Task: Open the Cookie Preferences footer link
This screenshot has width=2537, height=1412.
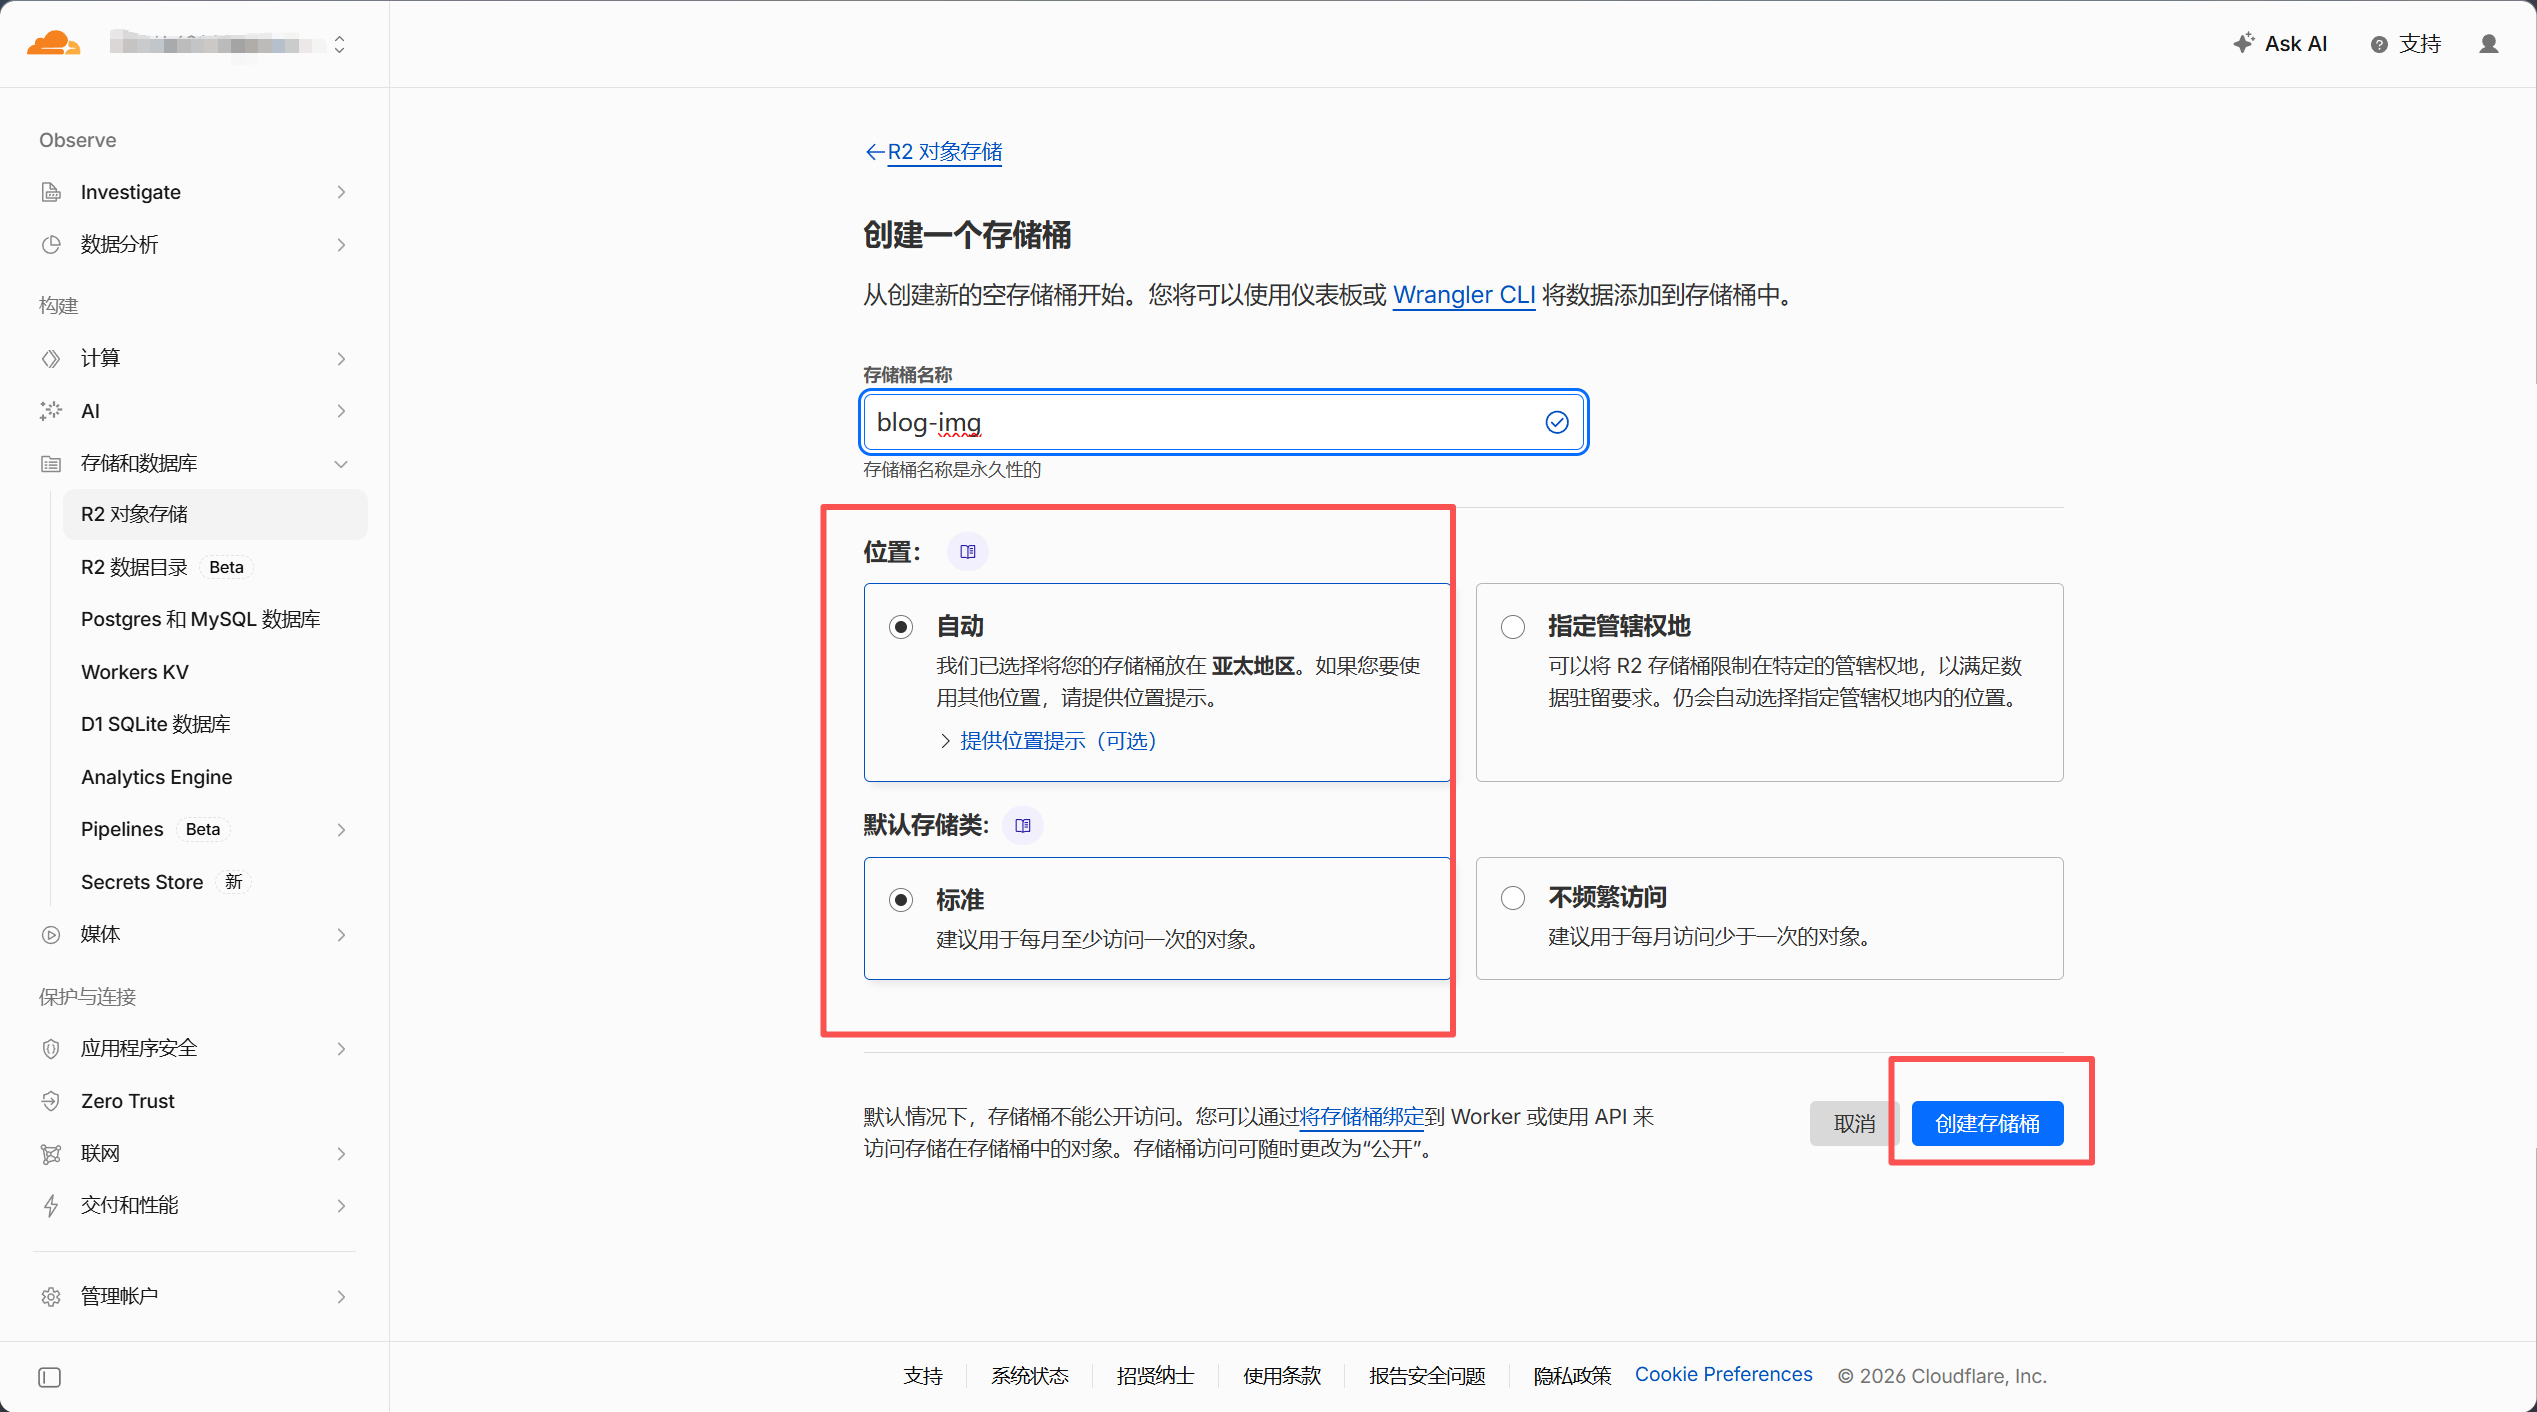Action: 1723,1374
